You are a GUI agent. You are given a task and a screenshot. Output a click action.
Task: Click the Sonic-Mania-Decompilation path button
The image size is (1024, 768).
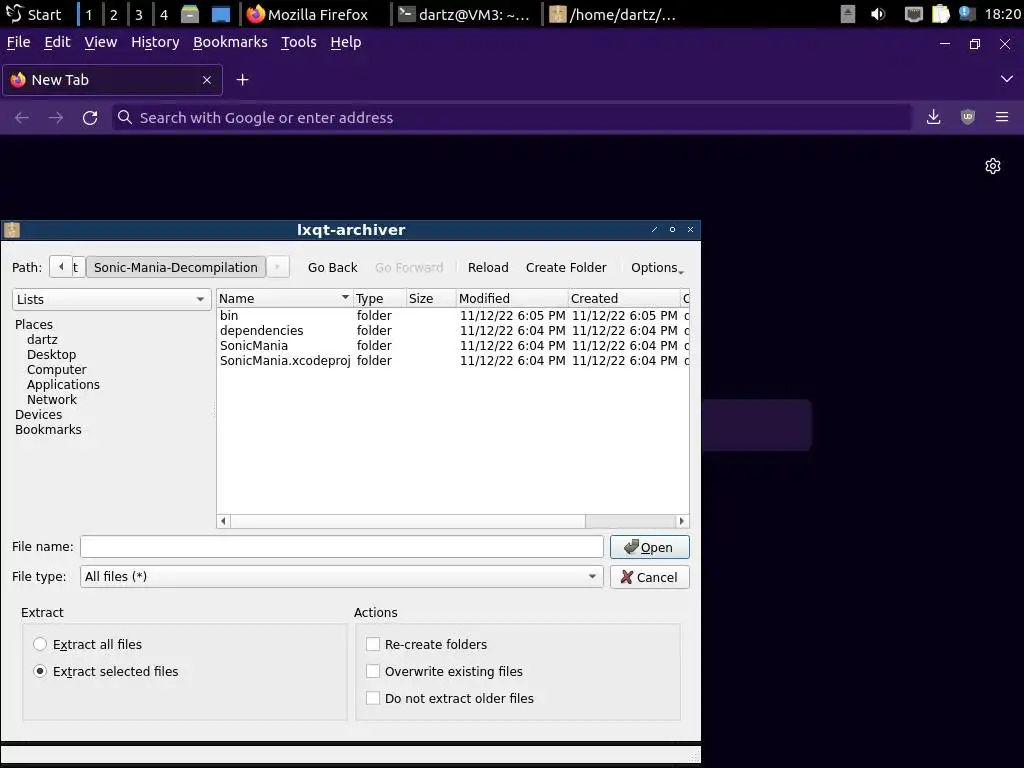[x=176, y=268]
